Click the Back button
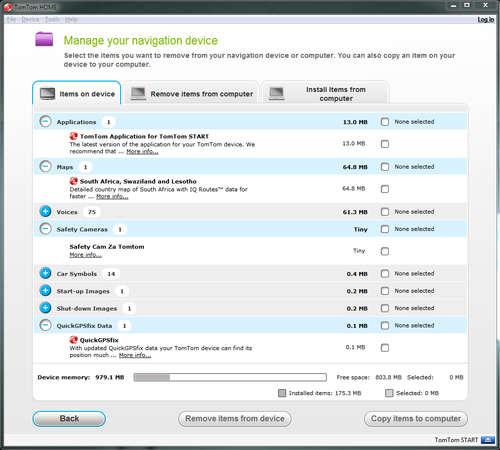Image resolution: width=500 pixels, height=450 pixels. [69, 419]
